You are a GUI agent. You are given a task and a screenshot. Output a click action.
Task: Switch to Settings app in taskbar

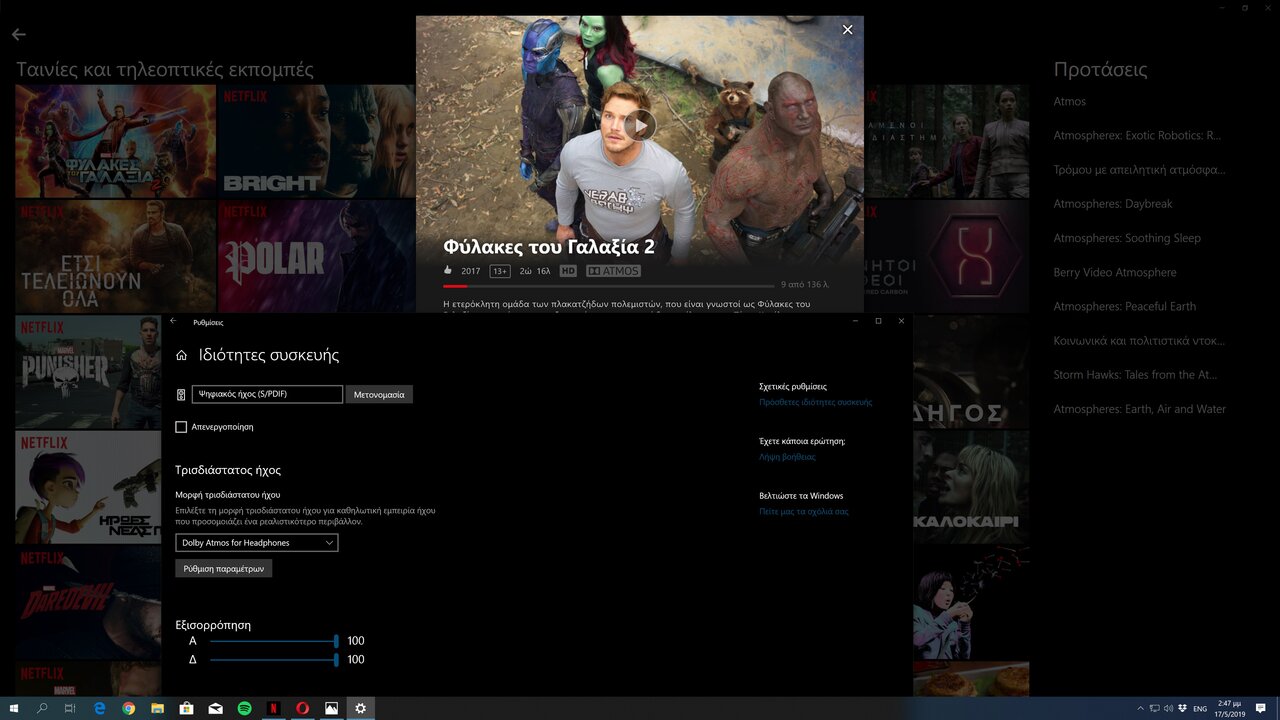[x=361, y=708]
